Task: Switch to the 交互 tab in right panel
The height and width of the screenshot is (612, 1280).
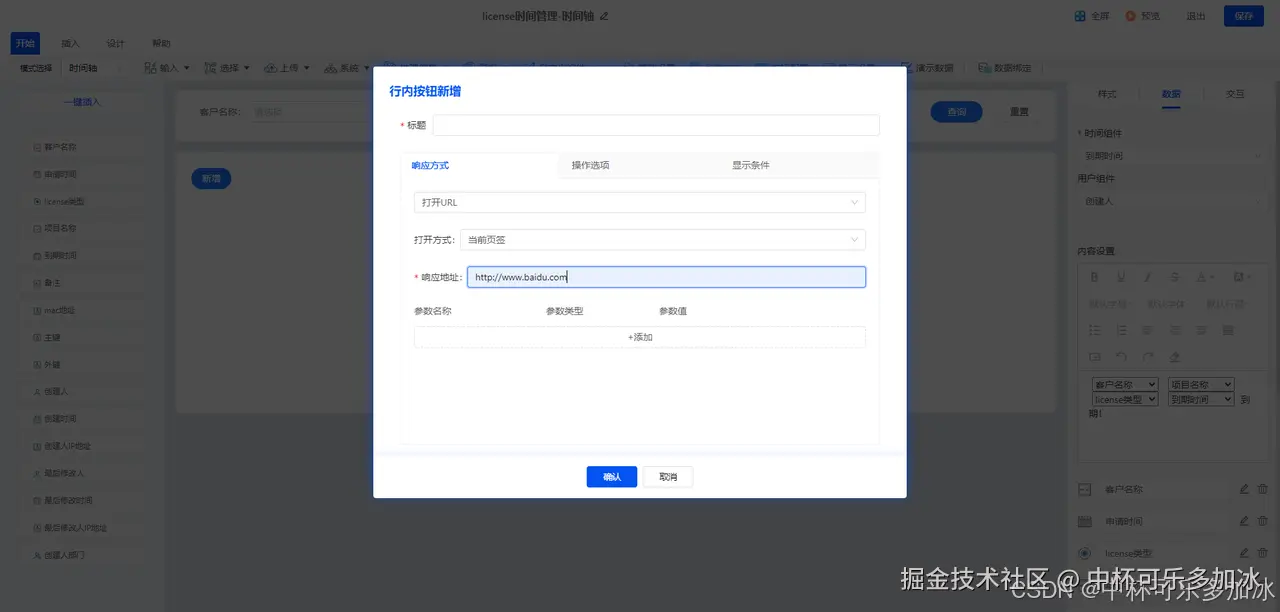Action: [1235, 93]
